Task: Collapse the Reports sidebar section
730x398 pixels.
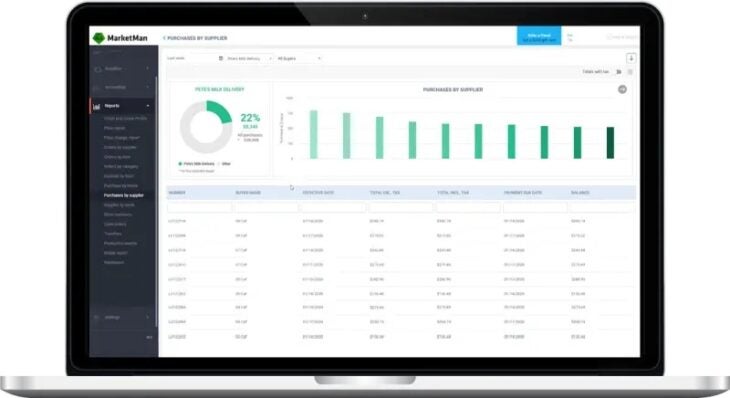Action: coord(148,106)
